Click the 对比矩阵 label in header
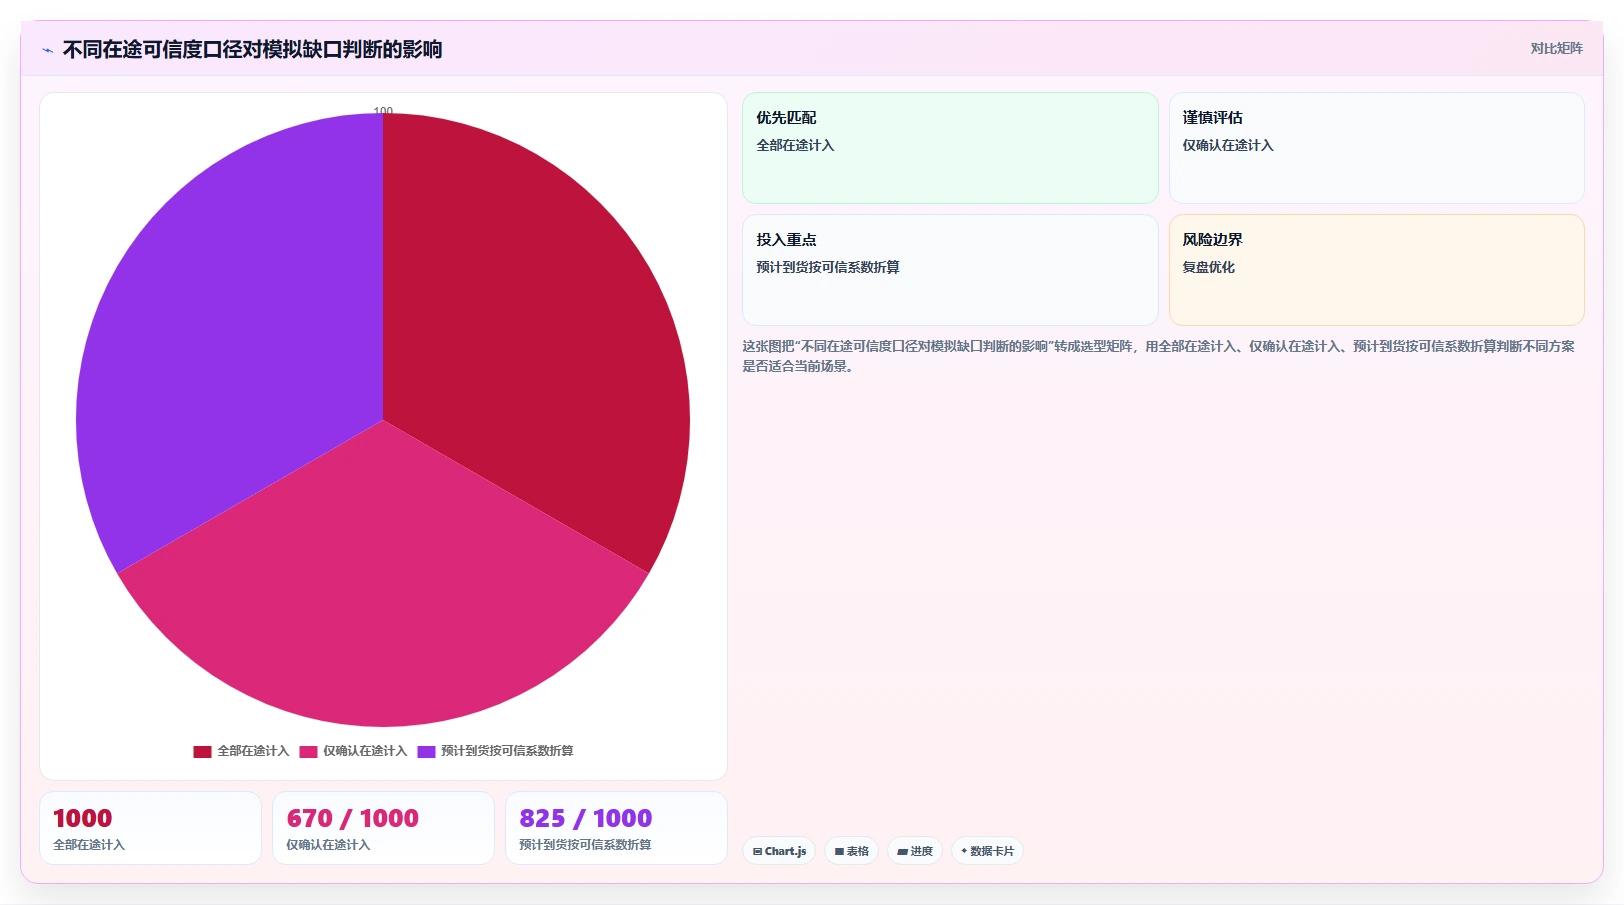1624x905 pixels. pos(1556,48)
